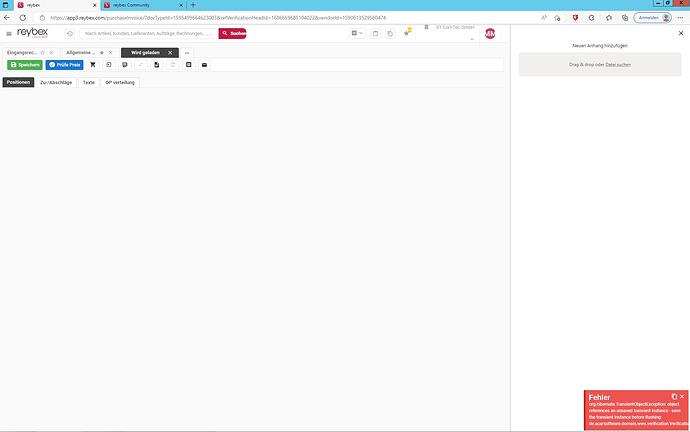The width and height of the screenshot is (690, 432).
Task: Click the browser refresh-circle extension icon
Action: tap(591, 18)
